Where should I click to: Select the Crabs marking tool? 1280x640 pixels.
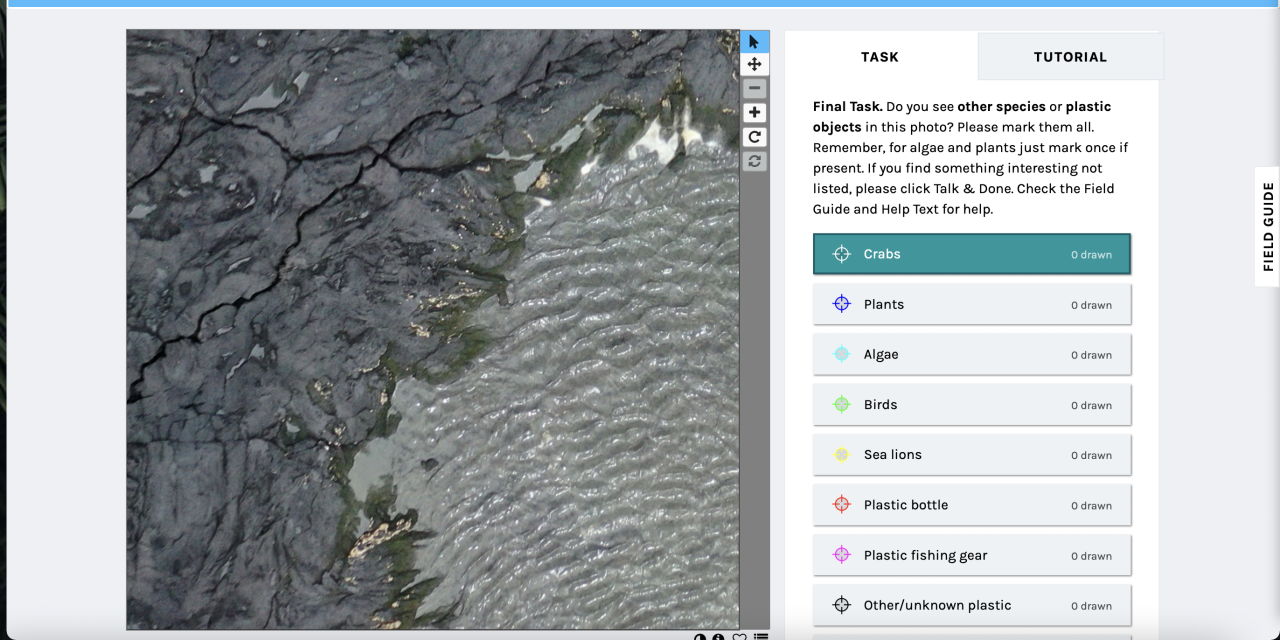(x=972, y=254)
